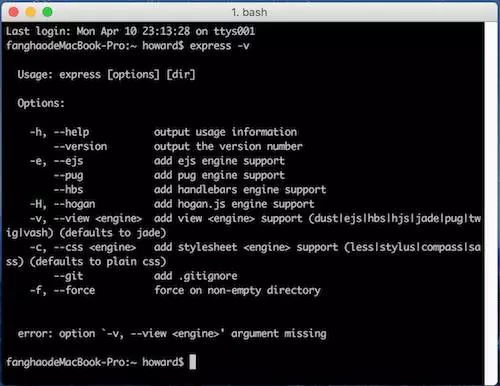Click the 'Options:' heading text

point(41,103)
